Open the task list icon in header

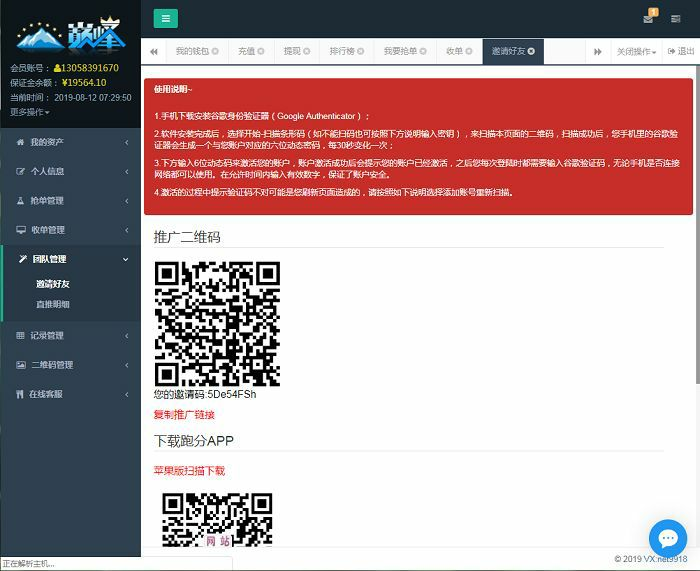(x=675, y=19)
